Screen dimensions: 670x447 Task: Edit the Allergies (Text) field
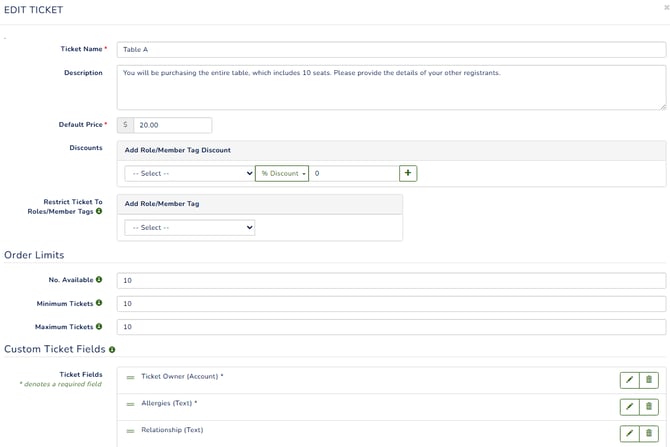[x=629, y=407]
